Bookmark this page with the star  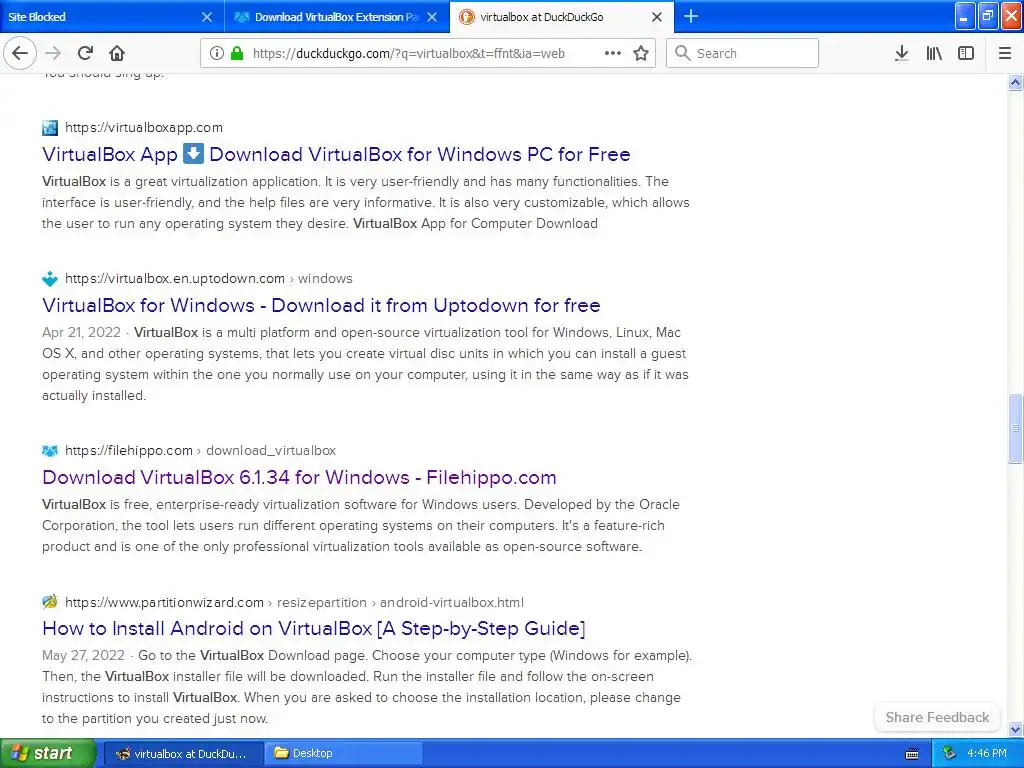coord(641,53)
